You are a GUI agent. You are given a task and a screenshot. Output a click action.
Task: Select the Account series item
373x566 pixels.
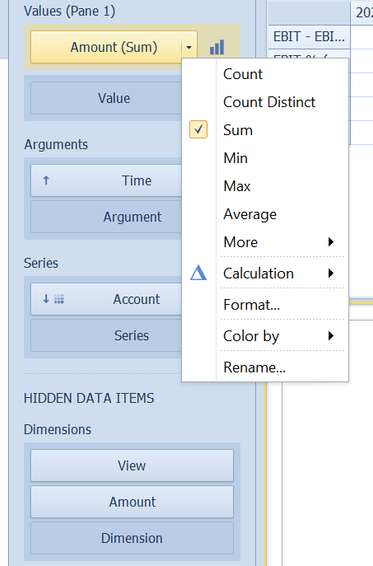pyautogui.click(x=106, y=299)
